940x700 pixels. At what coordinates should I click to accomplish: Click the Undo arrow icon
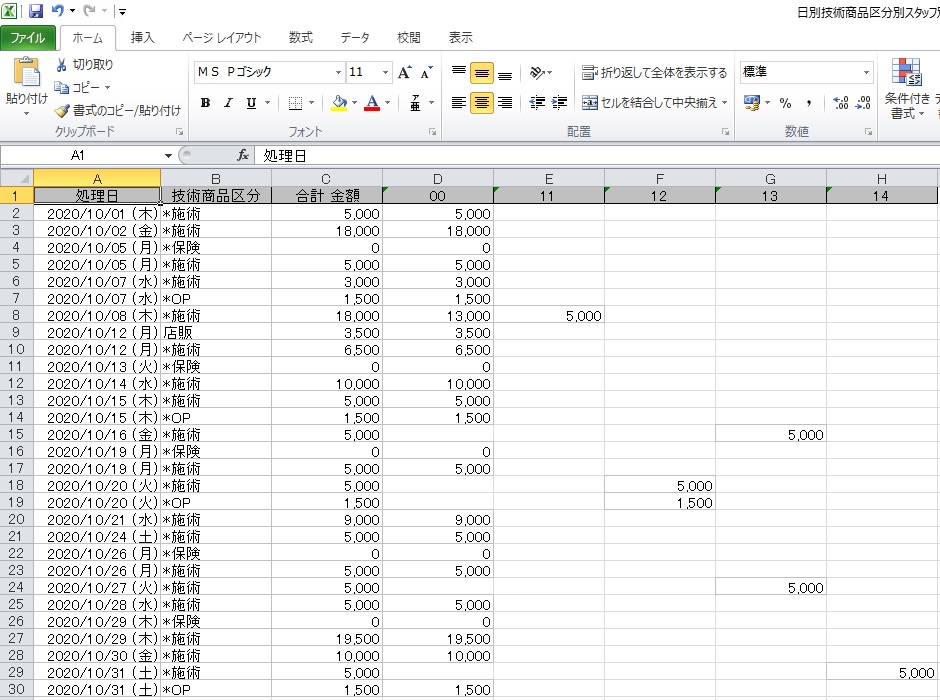pos(58,11)
